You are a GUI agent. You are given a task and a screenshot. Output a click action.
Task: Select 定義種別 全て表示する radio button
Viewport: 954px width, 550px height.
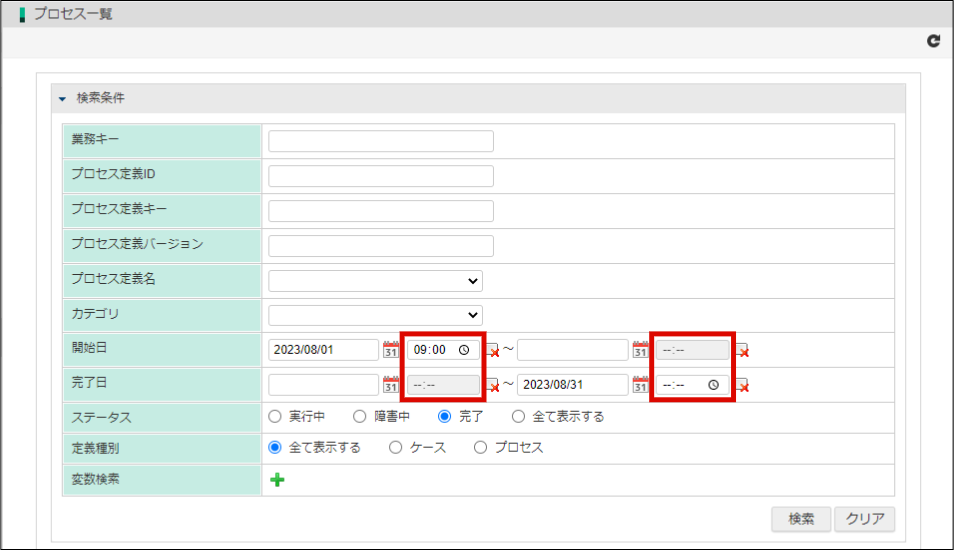(x=275, y=448)
